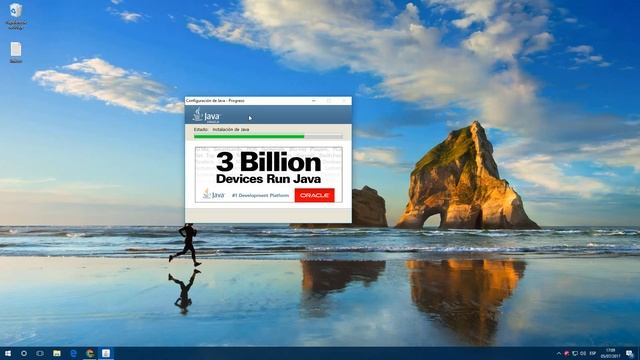640x360 pixels.
Task: Open the volume control tray icon
Action: click(x=583, y=353)
